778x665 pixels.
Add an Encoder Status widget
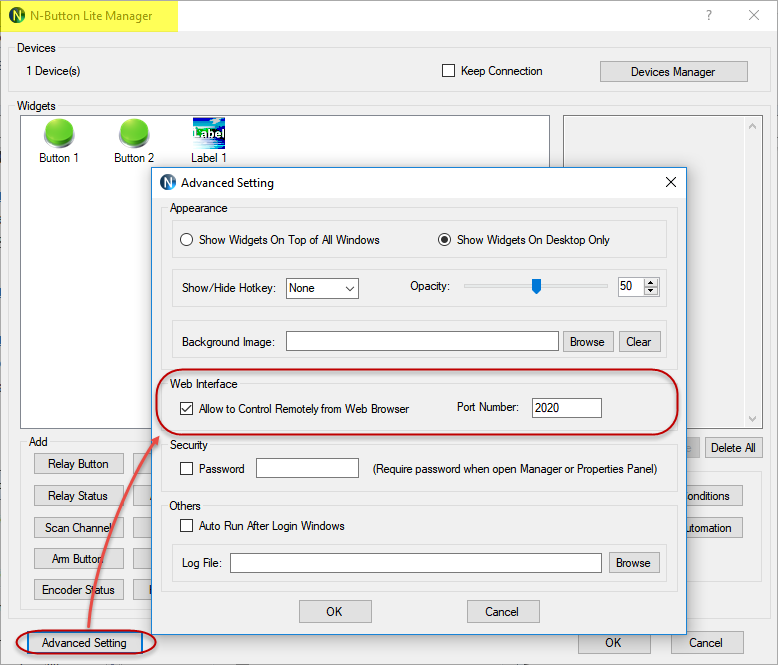78,590
